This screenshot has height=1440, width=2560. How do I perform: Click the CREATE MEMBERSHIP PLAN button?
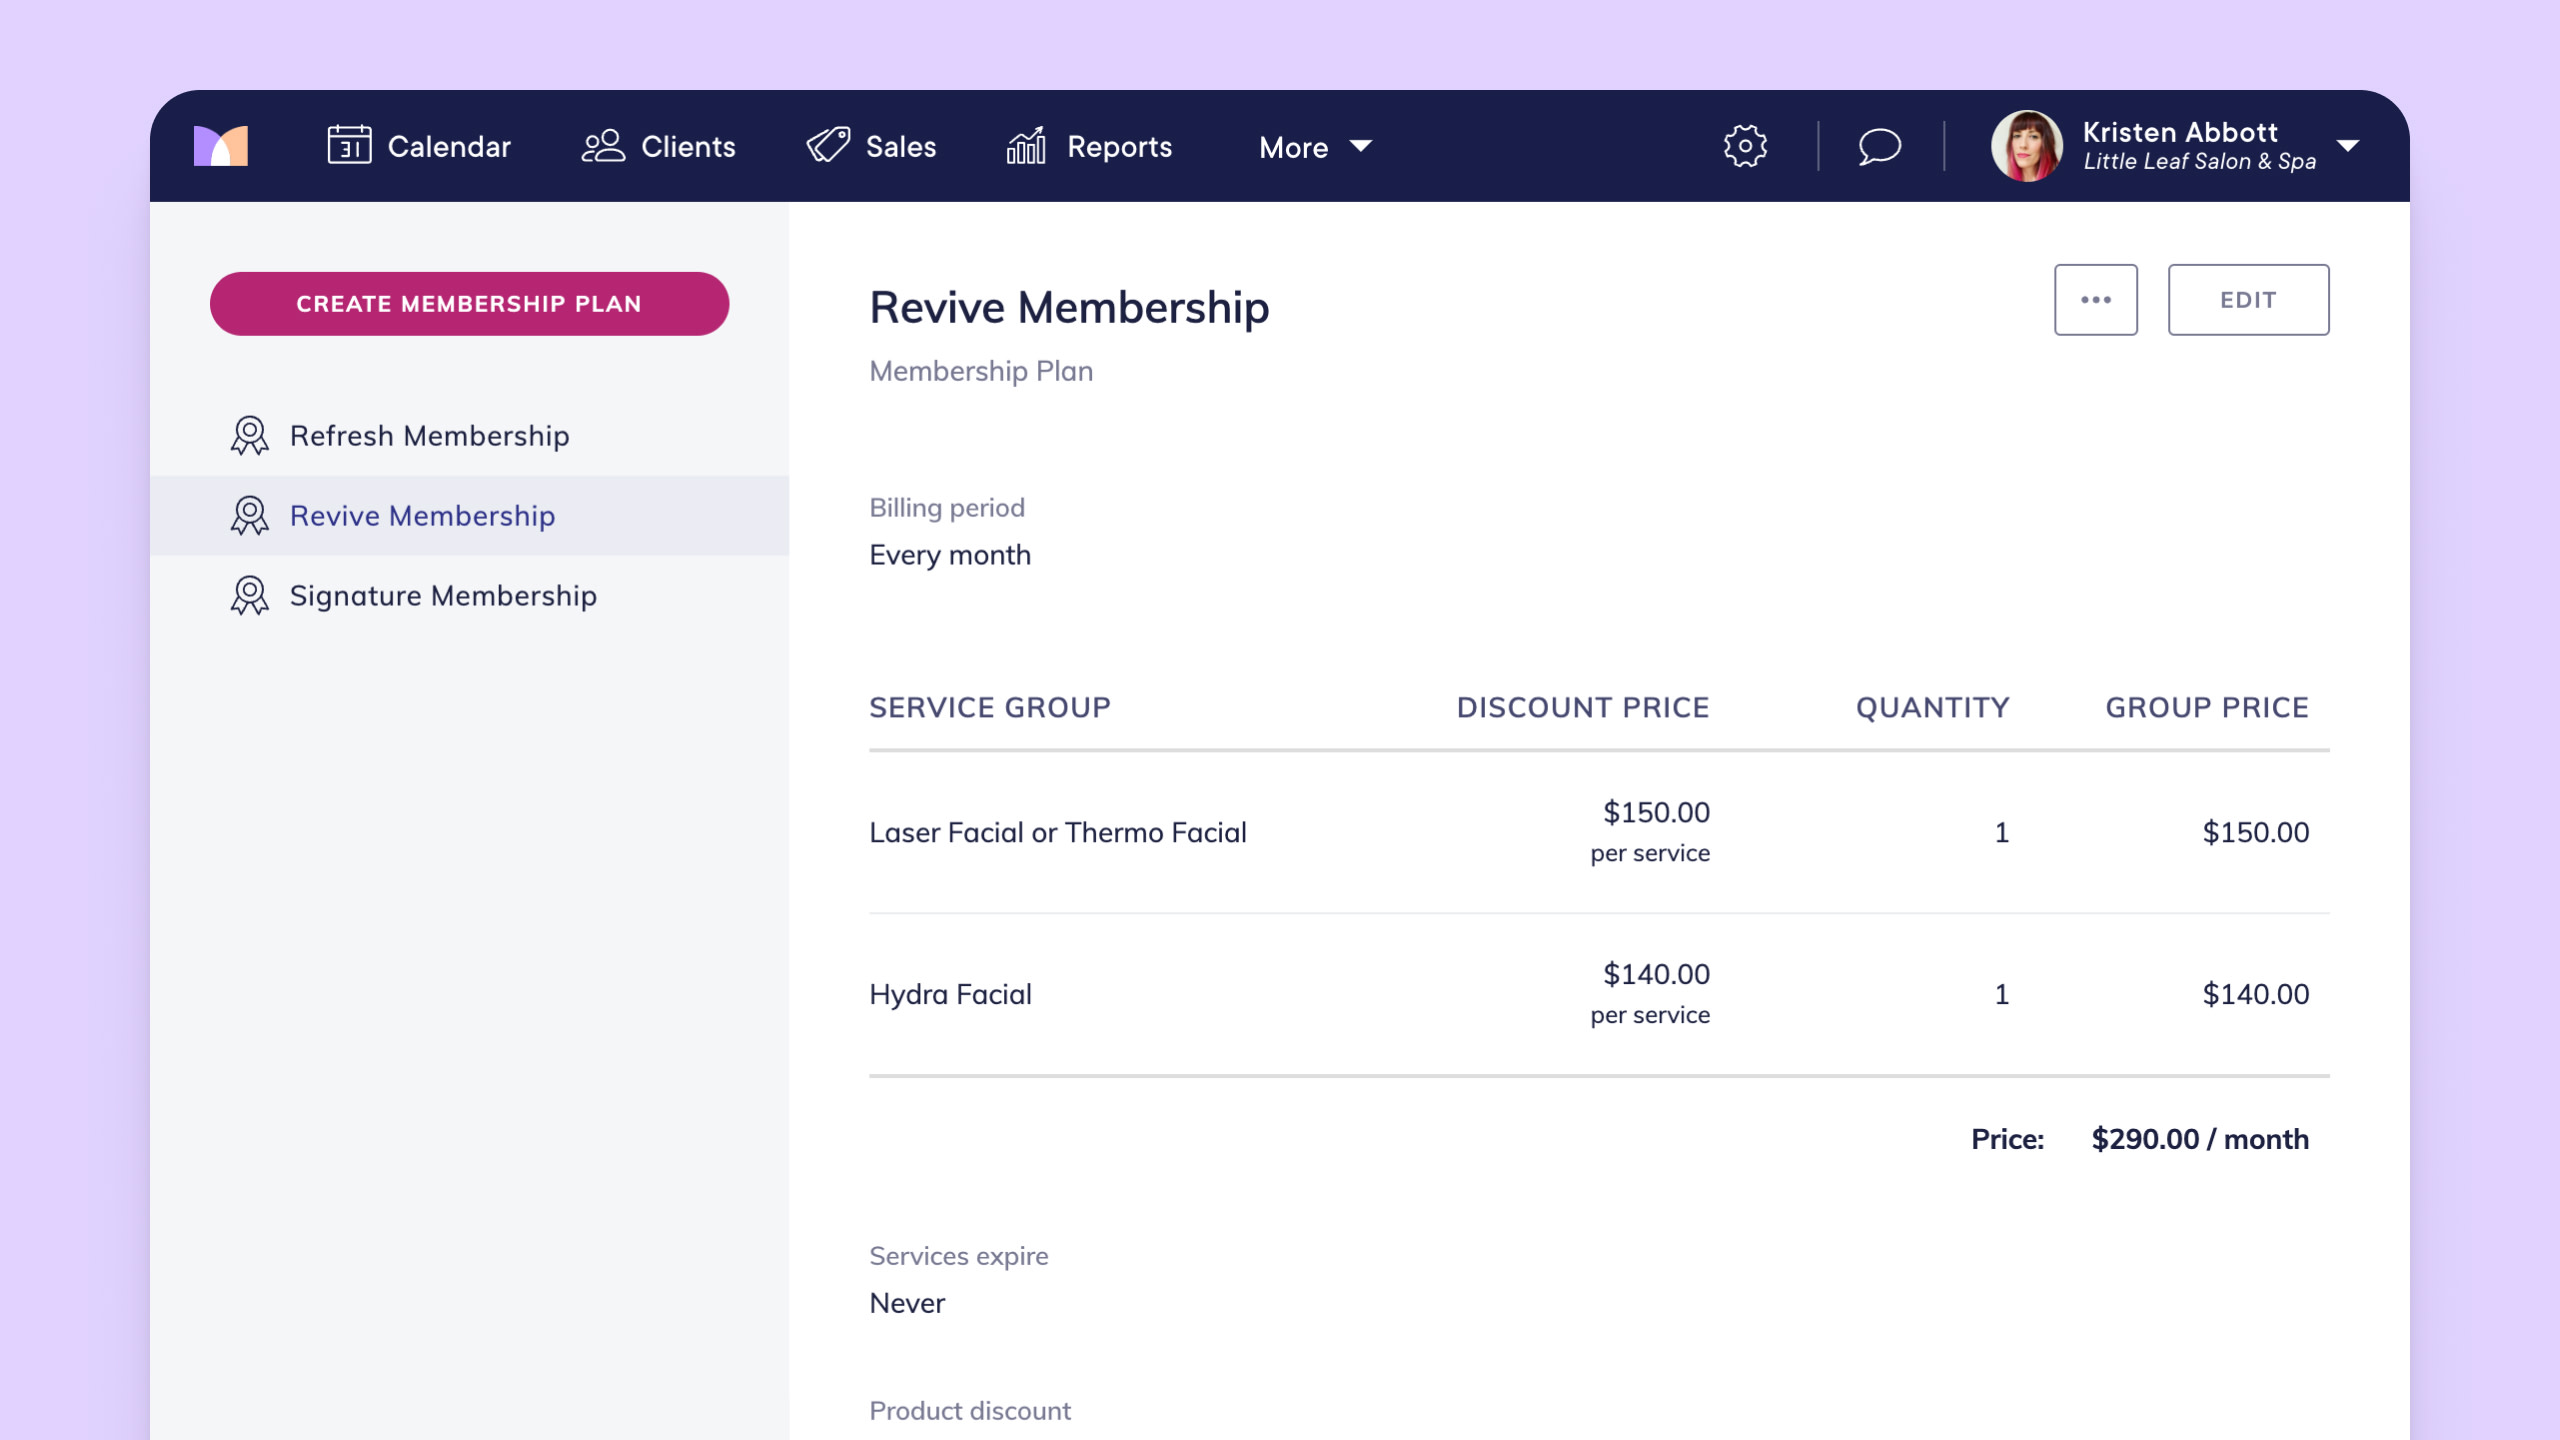pos(470,303)
